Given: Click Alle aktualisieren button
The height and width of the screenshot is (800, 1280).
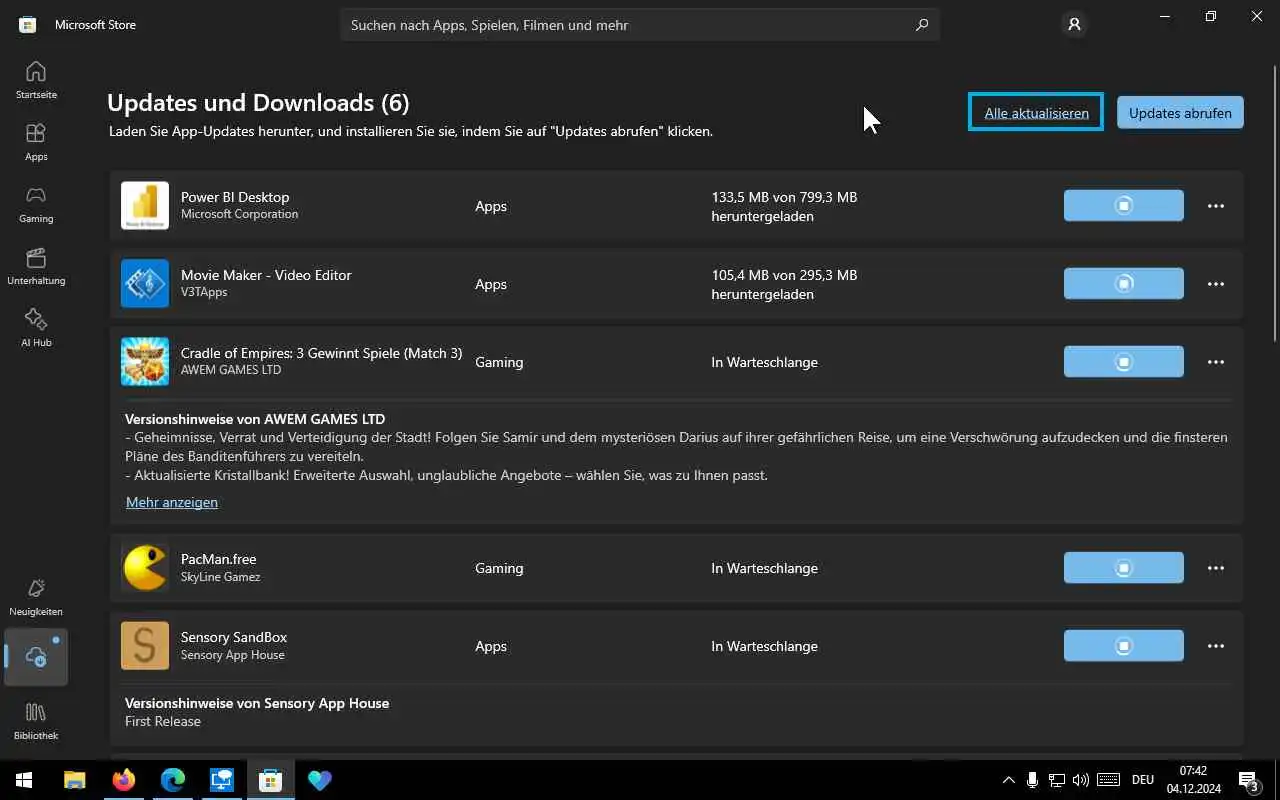Looking at the screenshot, I should (x=1036, y=112).
